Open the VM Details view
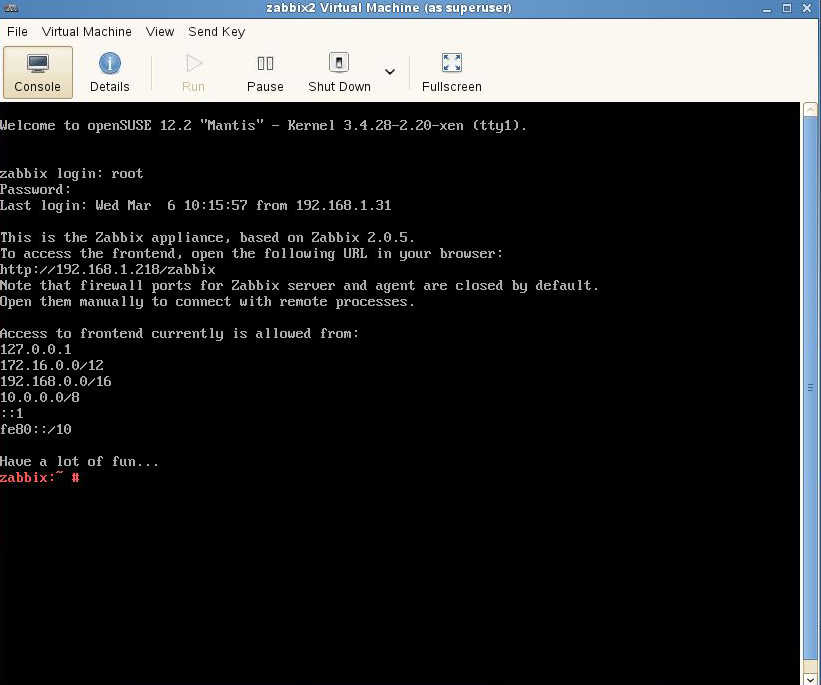The width and height of the screenshot is (821, 685). pos(109,72)
